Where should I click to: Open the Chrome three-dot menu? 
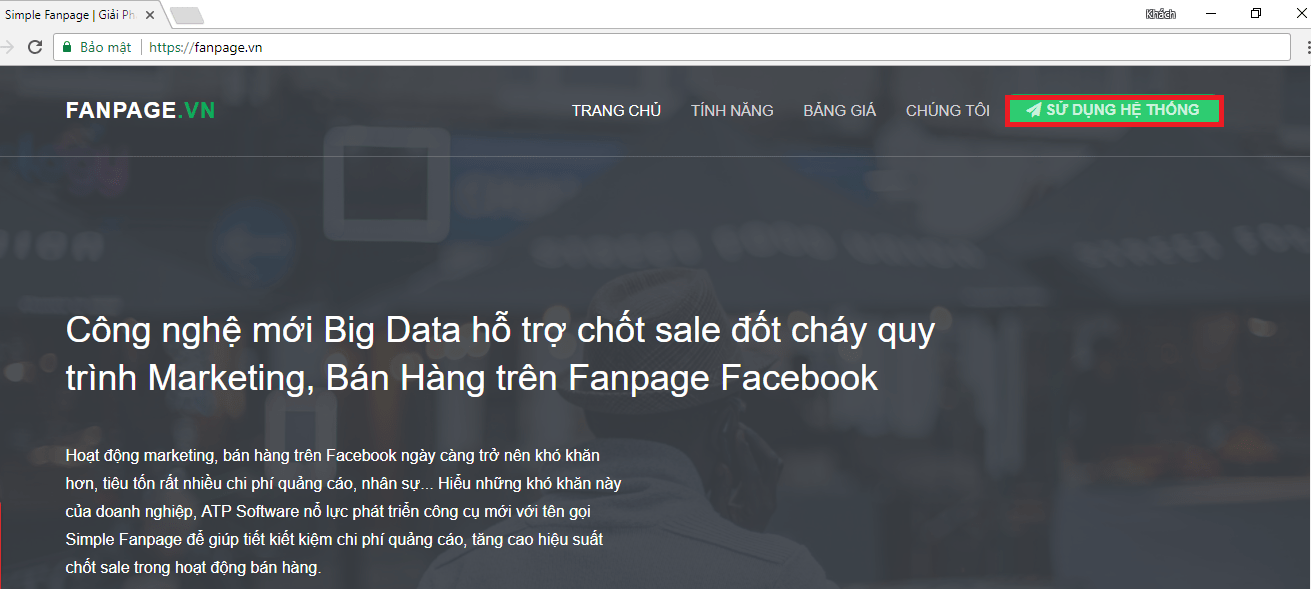[x=1308, y=47]
